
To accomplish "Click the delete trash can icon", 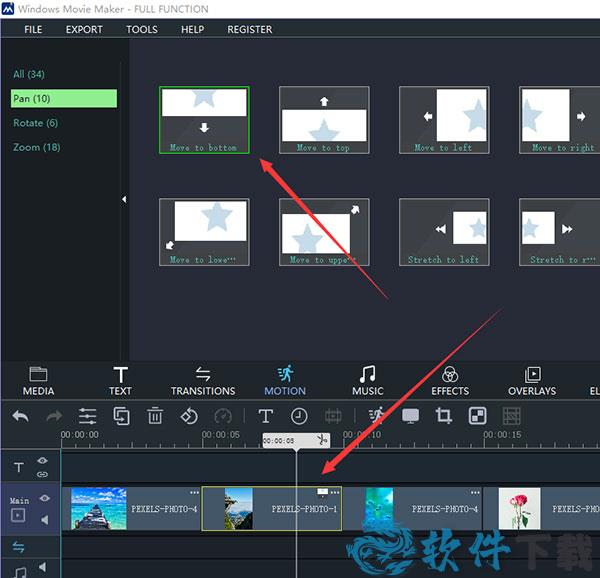I will (x=155, y=416).
